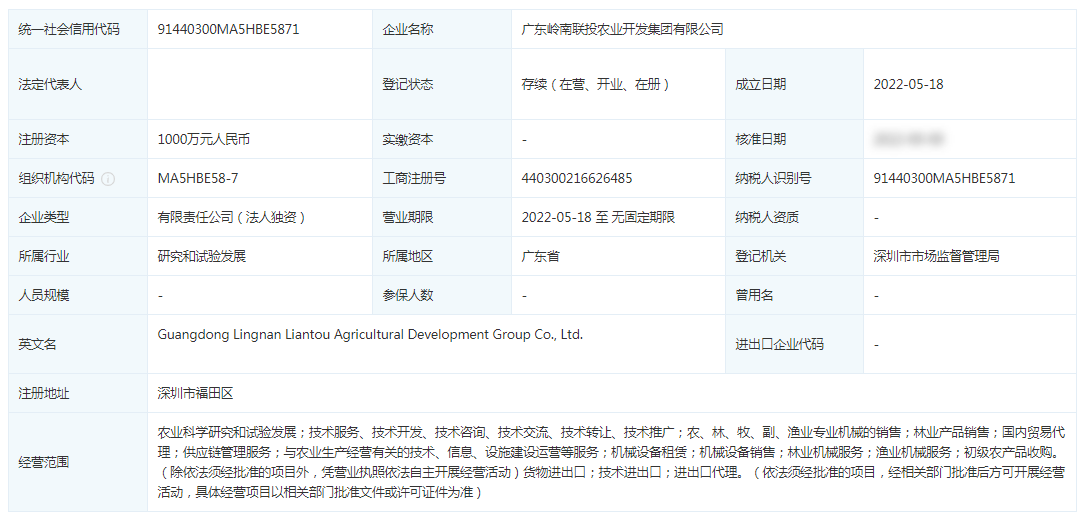
Task: Click business scope paragraph starting 农业科学研究和试验发展
Action: point(611,462)
